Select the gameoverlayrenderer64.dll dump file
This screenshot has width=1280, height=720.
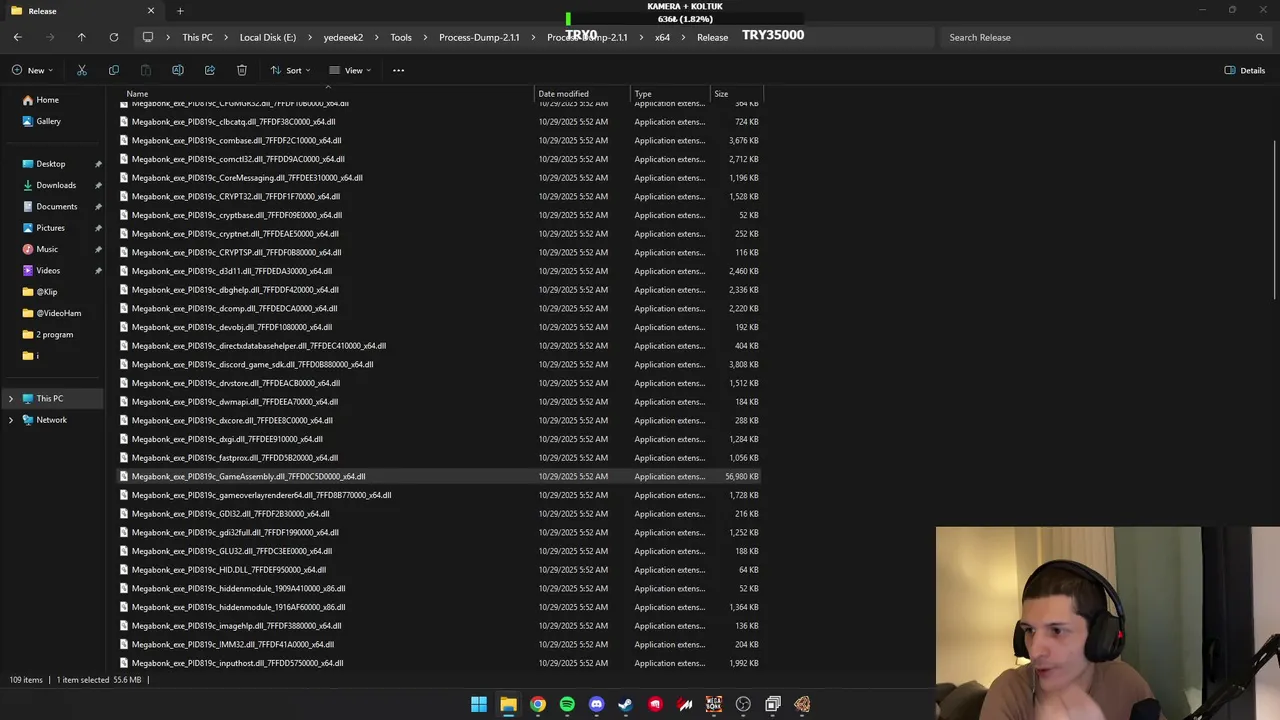(x=439, y=495)
